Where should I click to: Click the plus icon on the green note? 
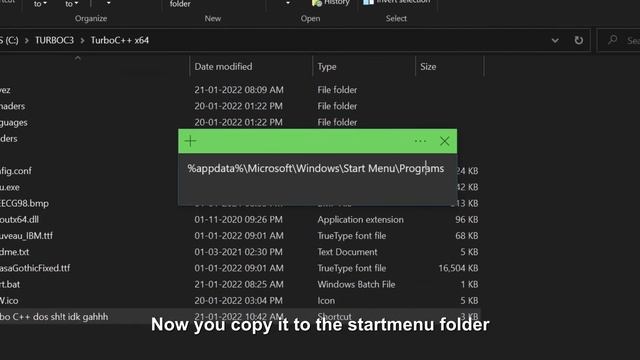pyautogui.click(x=191, y=141)
